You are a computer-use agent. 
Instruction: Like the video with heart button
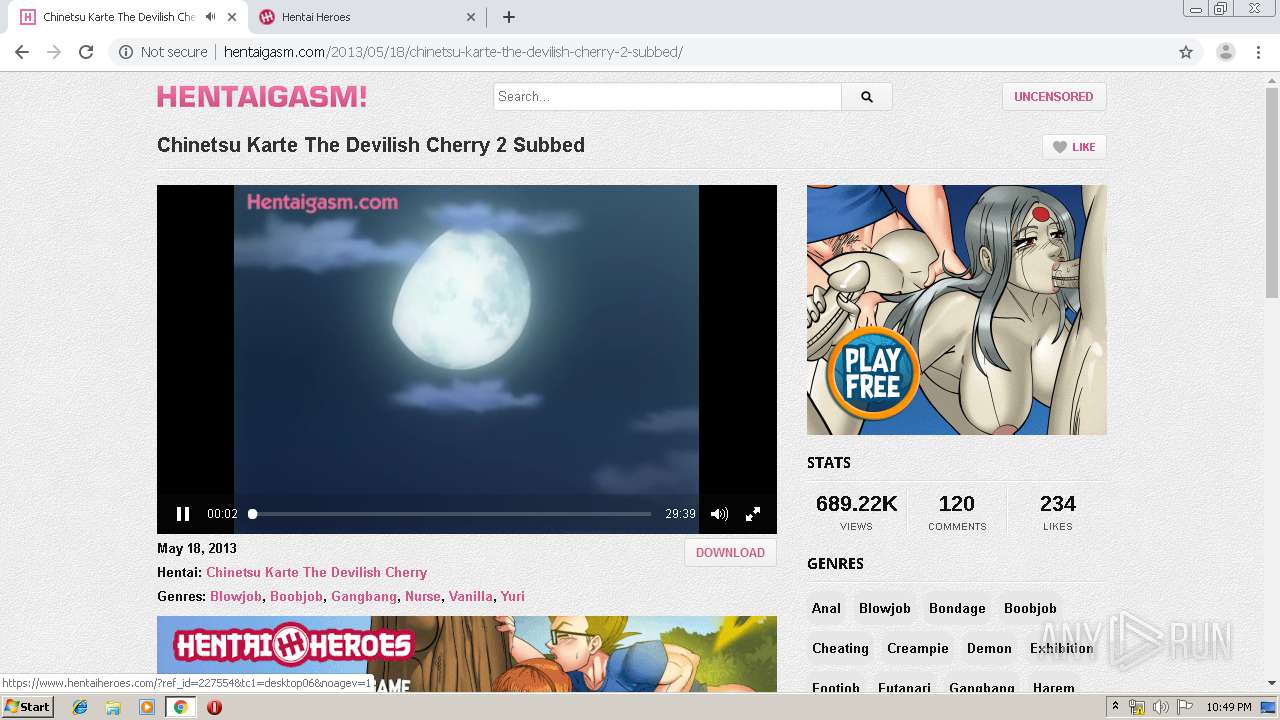coord(1074,147)
